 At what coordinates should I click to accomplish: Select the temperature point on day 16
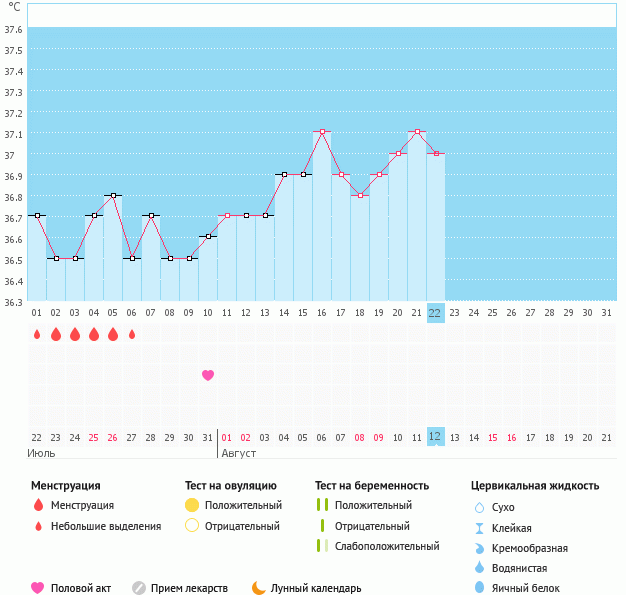point(322,132)
